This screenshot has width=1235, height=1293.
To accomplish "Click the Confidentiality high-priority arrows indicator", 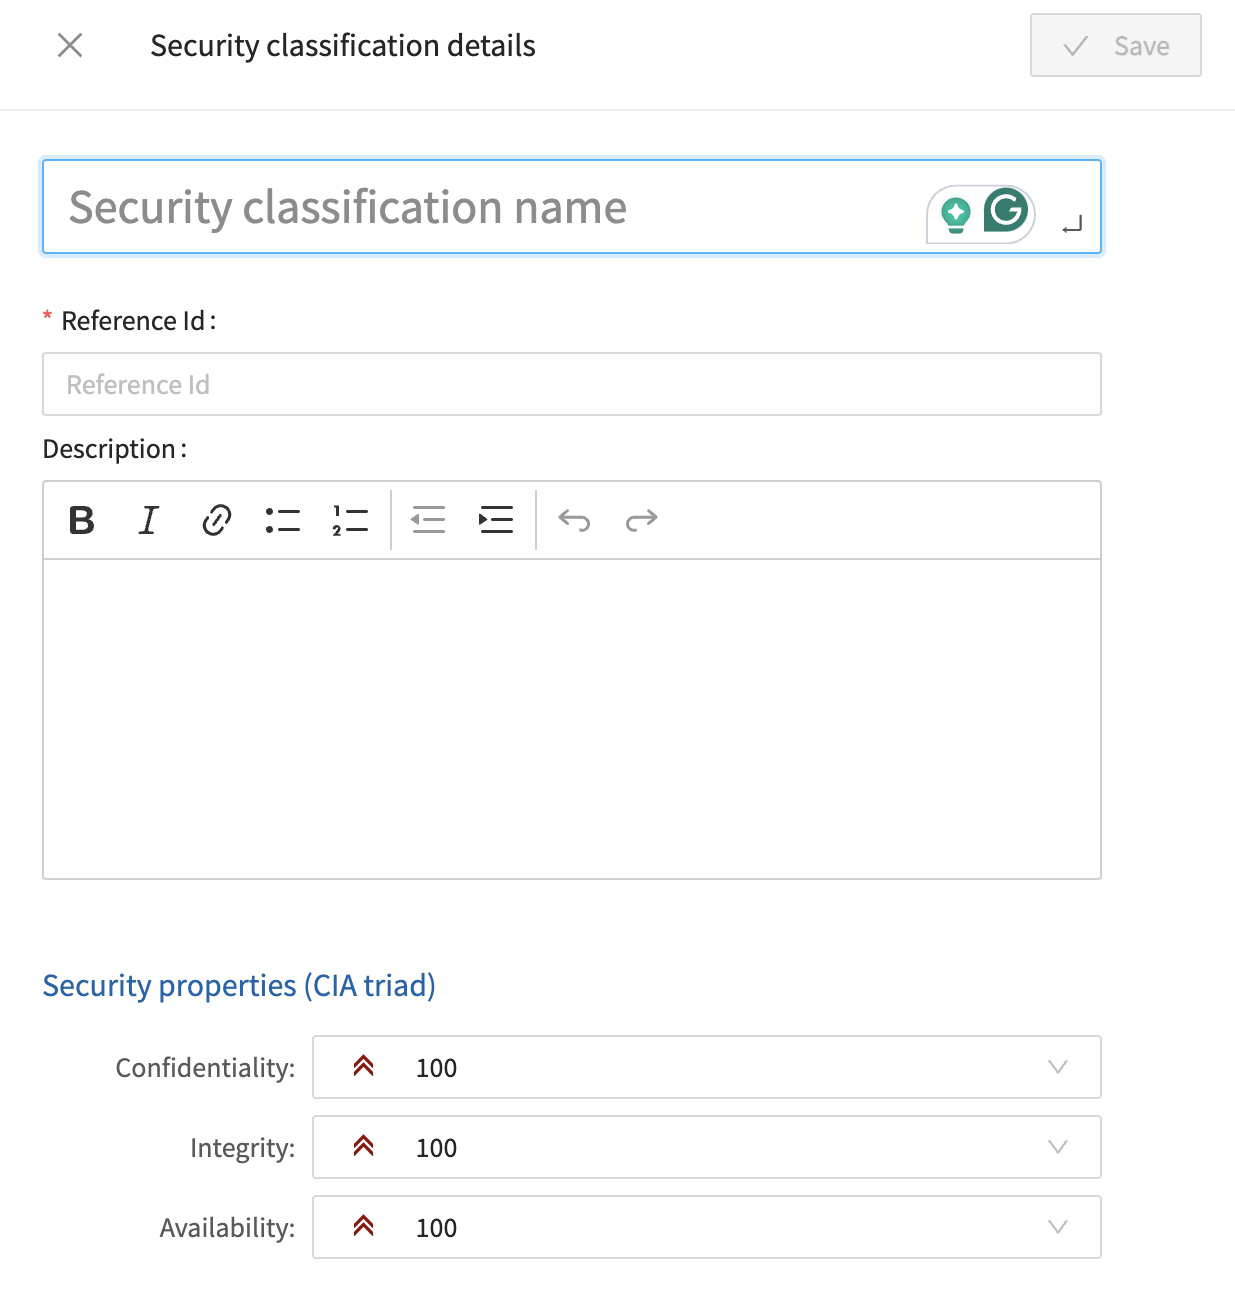I will (x=363, y=1067).
